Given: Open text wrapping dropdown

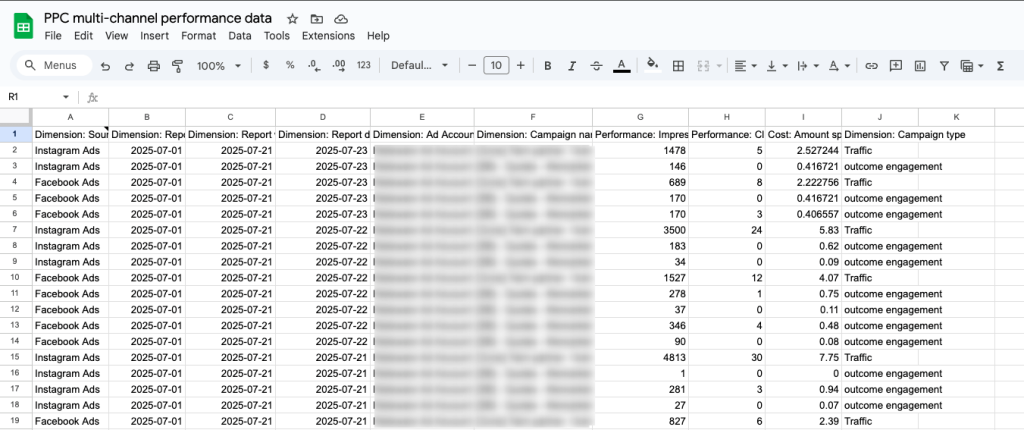Looking at the screenshot, I should (808, 65).
